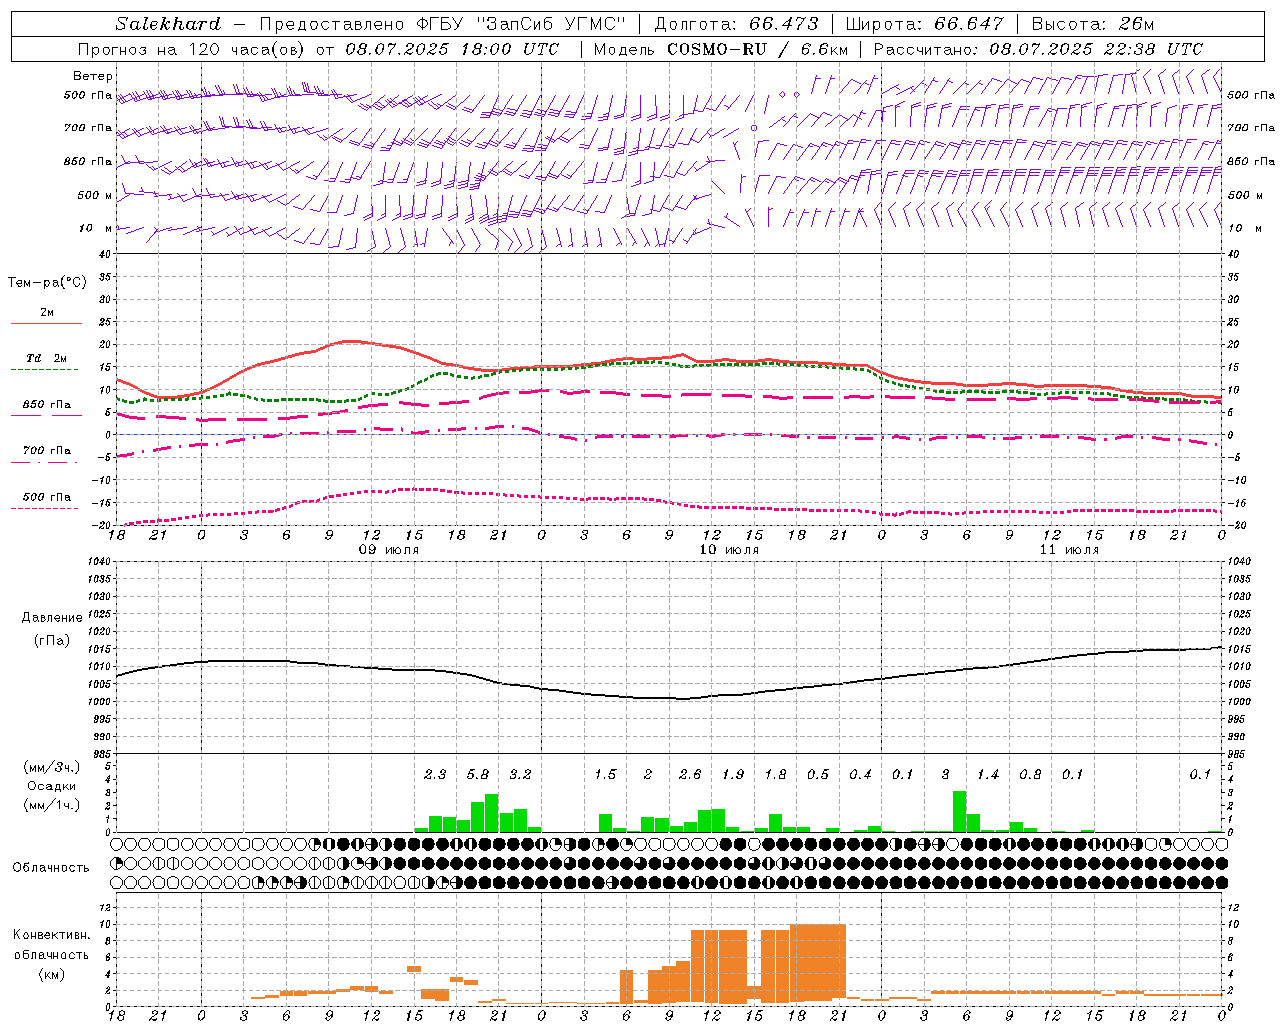Click the 'Ветер' wind panel label
Image resolution: width=1280 pixels, height=1024 pixels.
point(93,76)
